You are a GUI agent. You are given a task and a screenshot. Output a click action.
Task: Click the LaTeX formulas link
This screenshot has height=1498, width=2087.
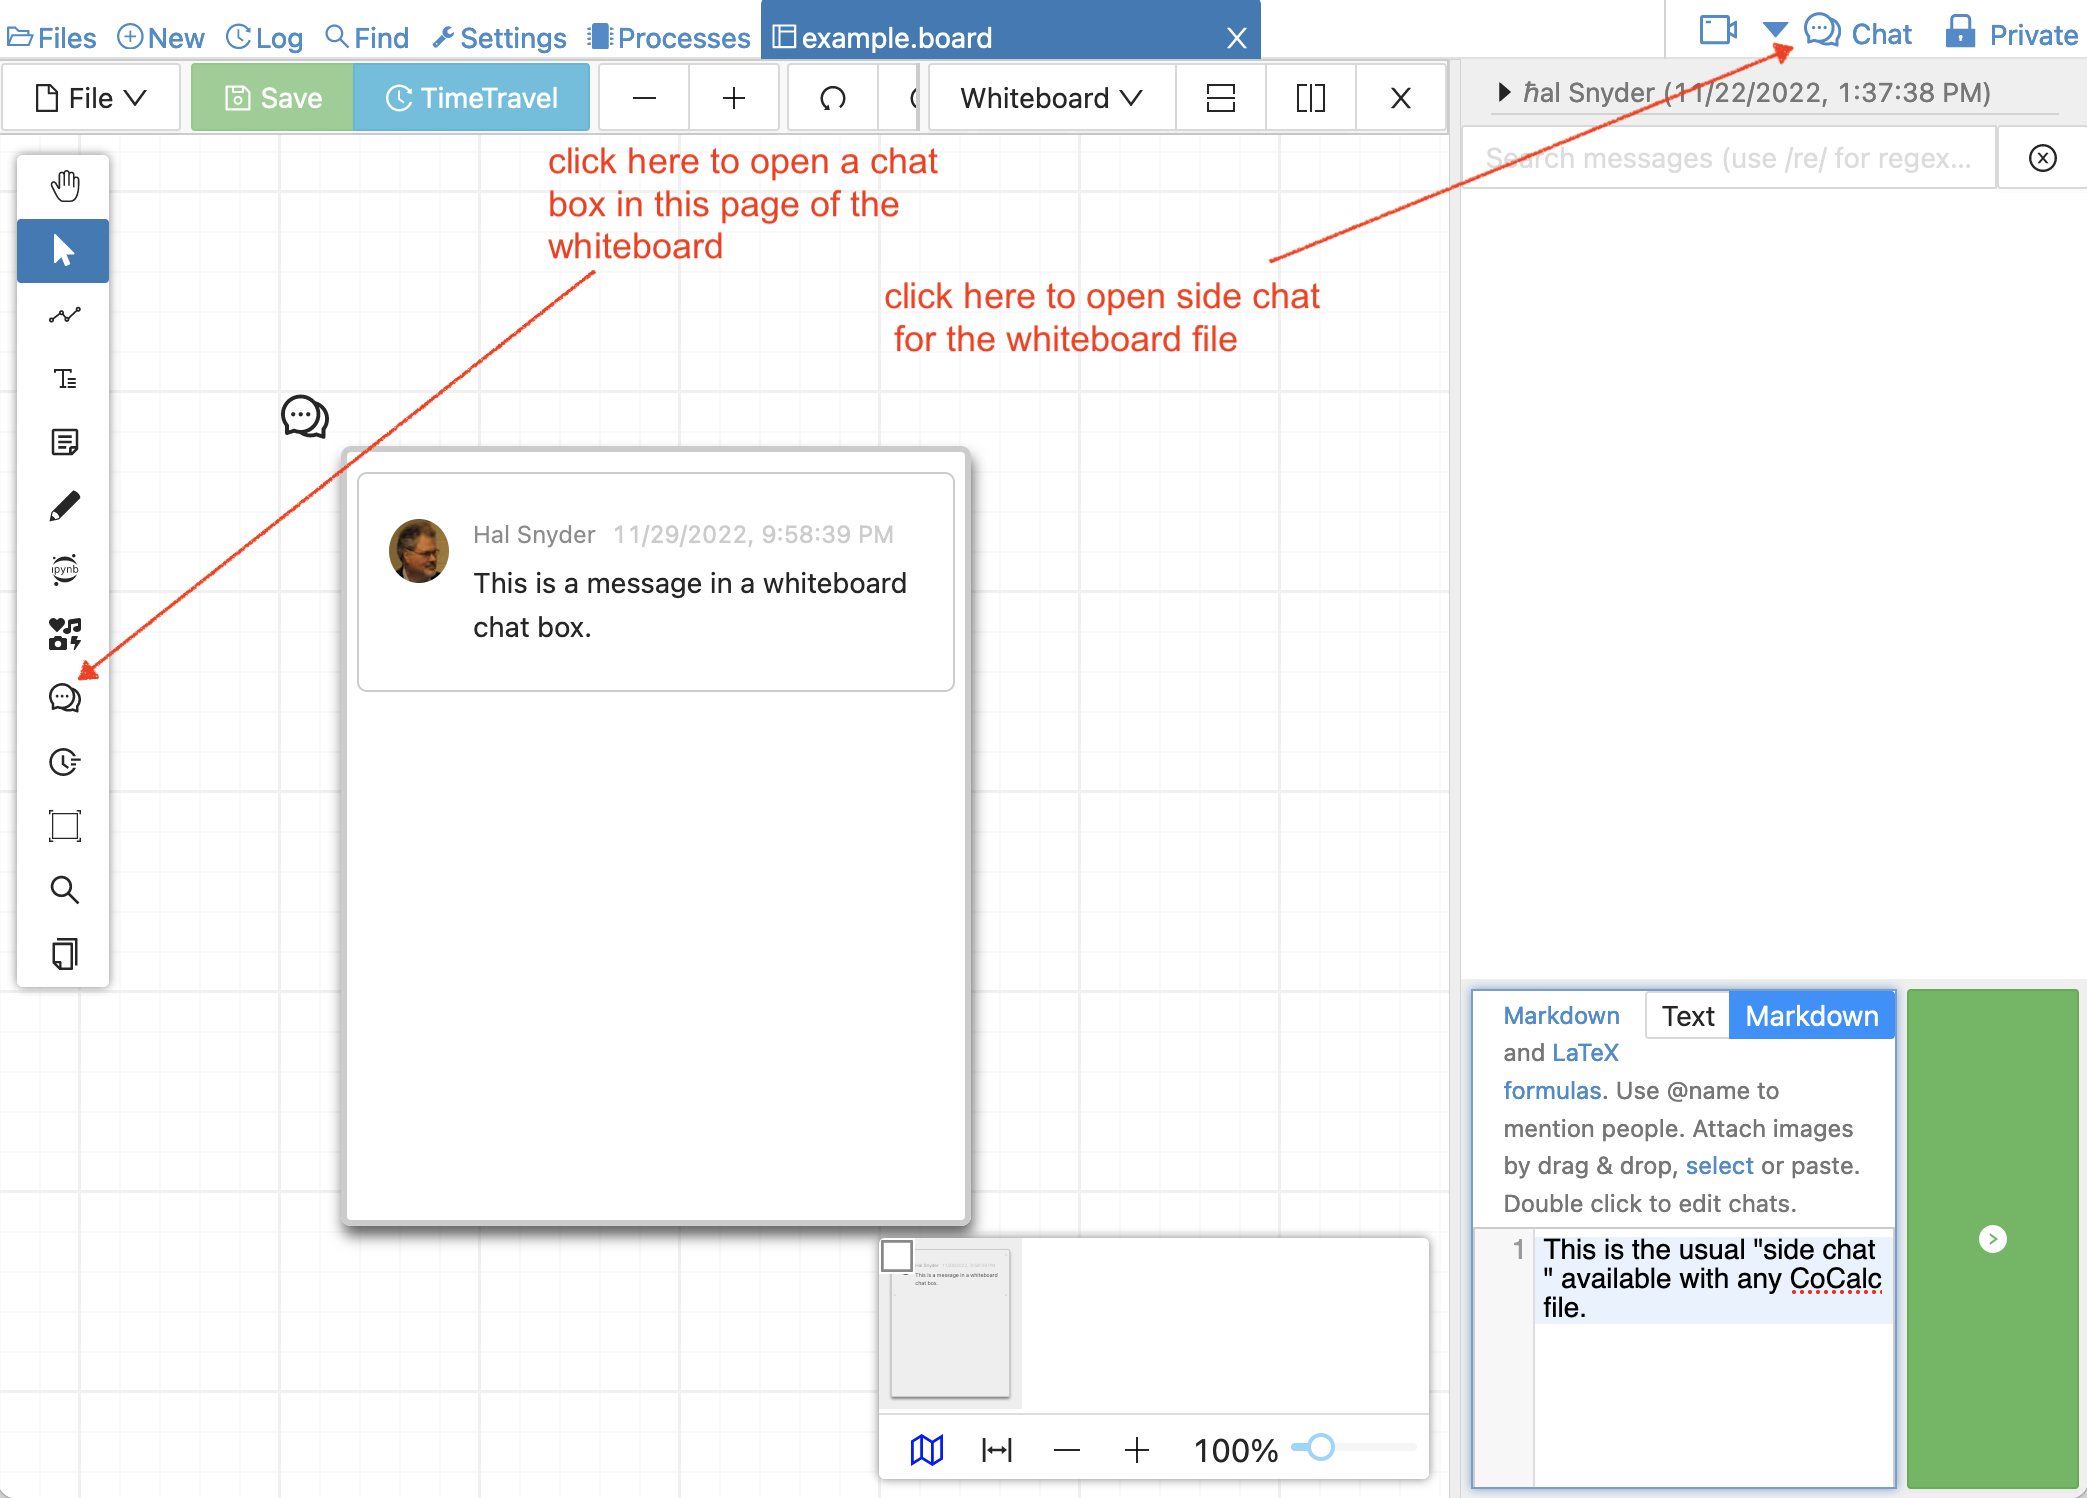click(1584, 1053)
